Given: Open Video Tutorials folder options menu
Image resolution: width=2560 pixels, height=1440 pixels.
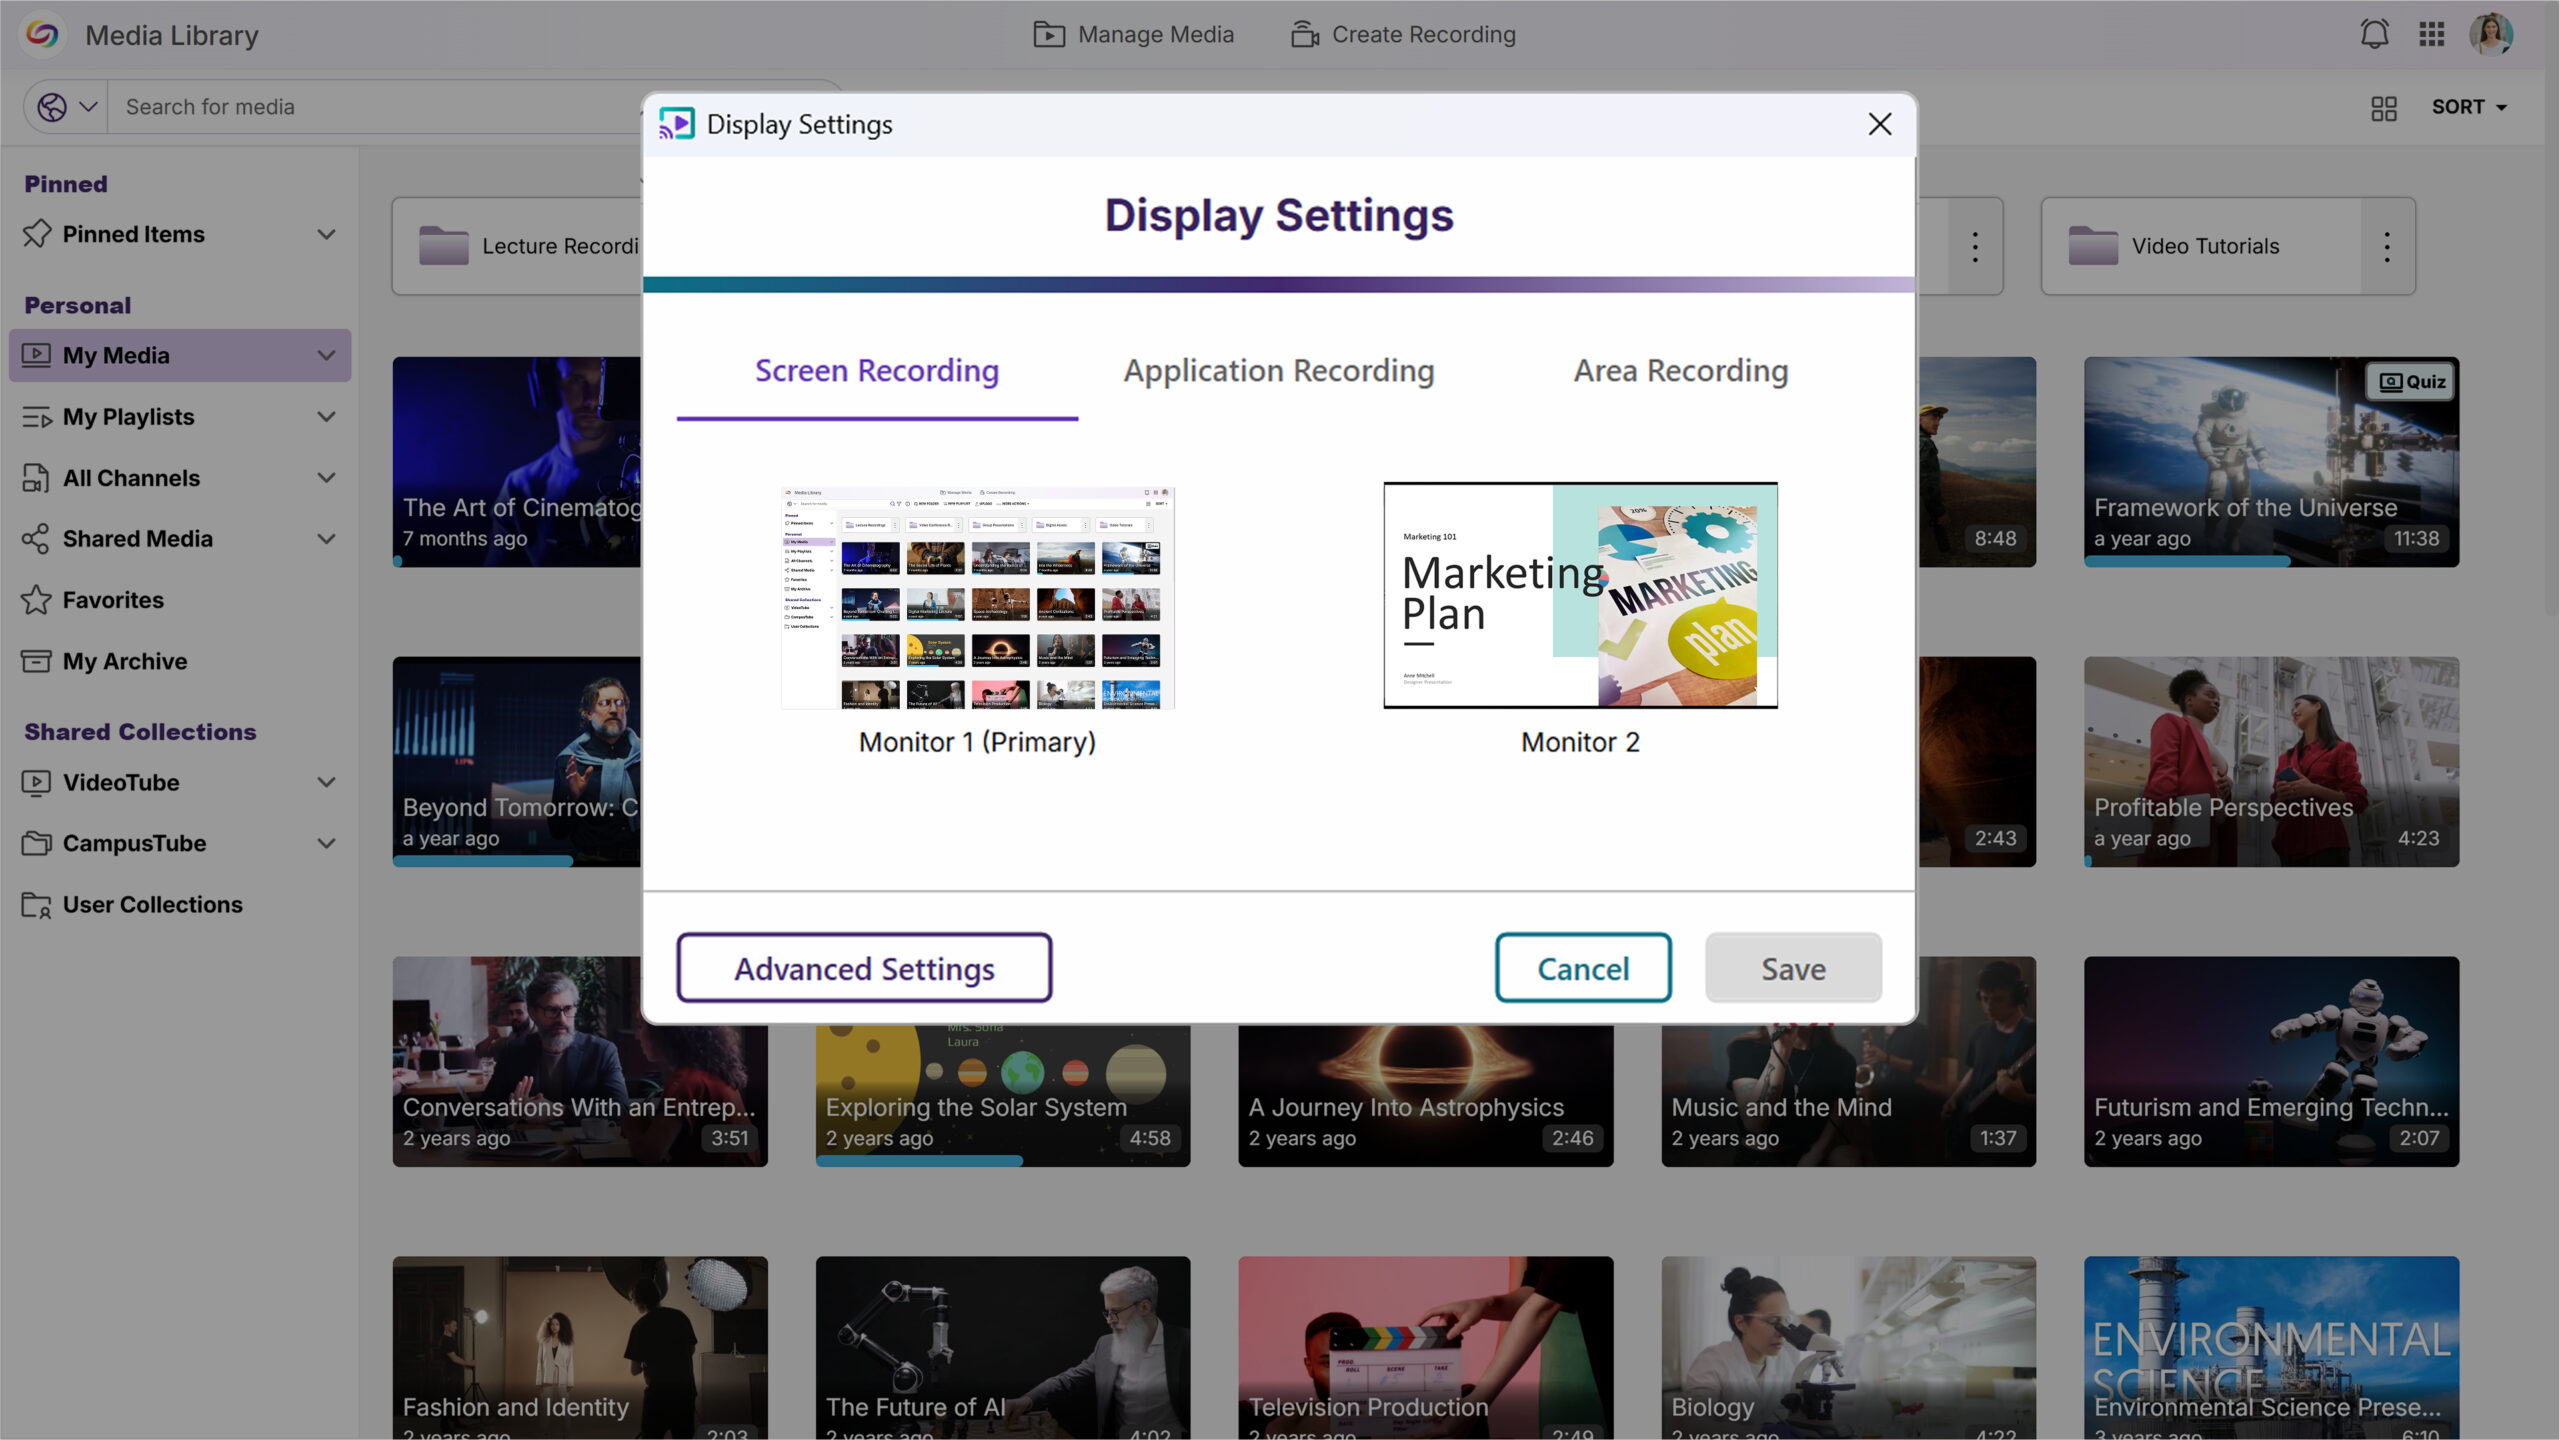Looking at the screenshot, I should pyautogui.click(x=2386, y=246).
